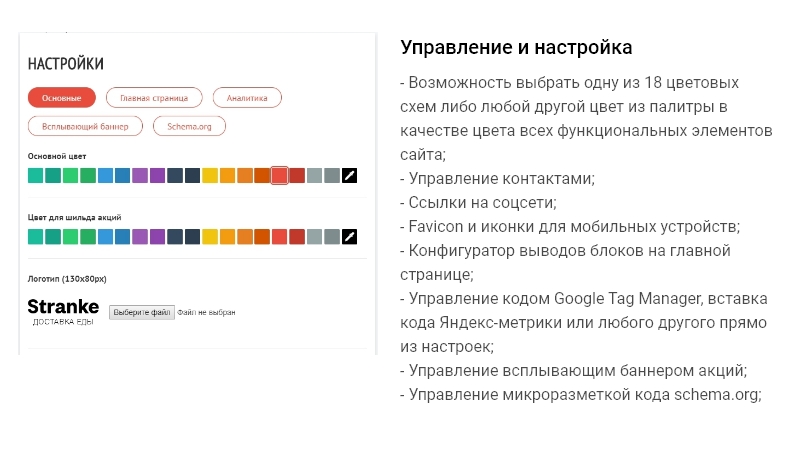Switch to the Основные tab
This screenshot has height=449, width=800.
point(62,97)
